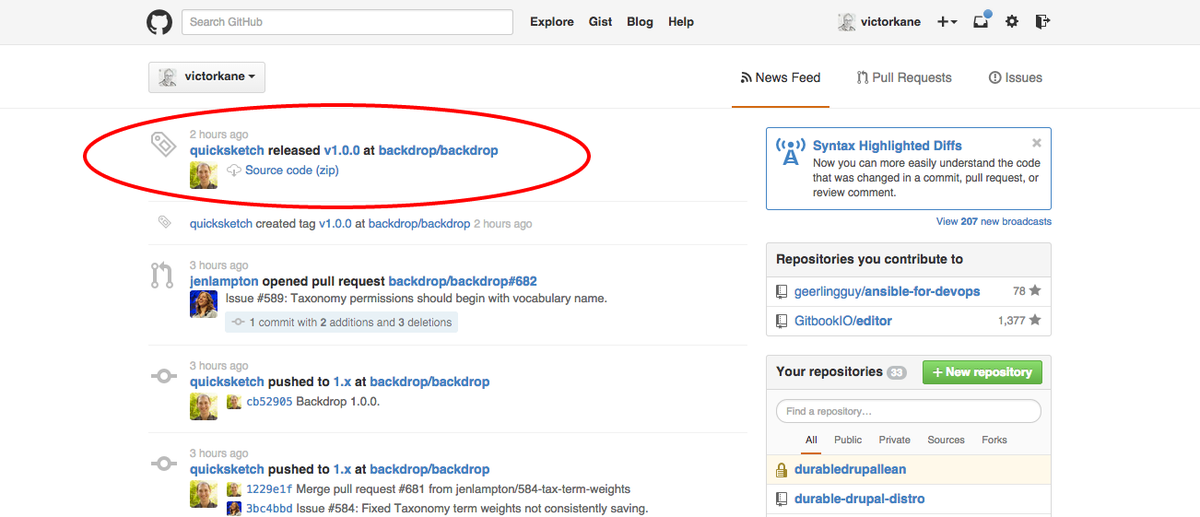Image resolution: width=1200 pixels, height=517 pixels.
Task: Click the New repository button
Action: click(x=982, y=372)
